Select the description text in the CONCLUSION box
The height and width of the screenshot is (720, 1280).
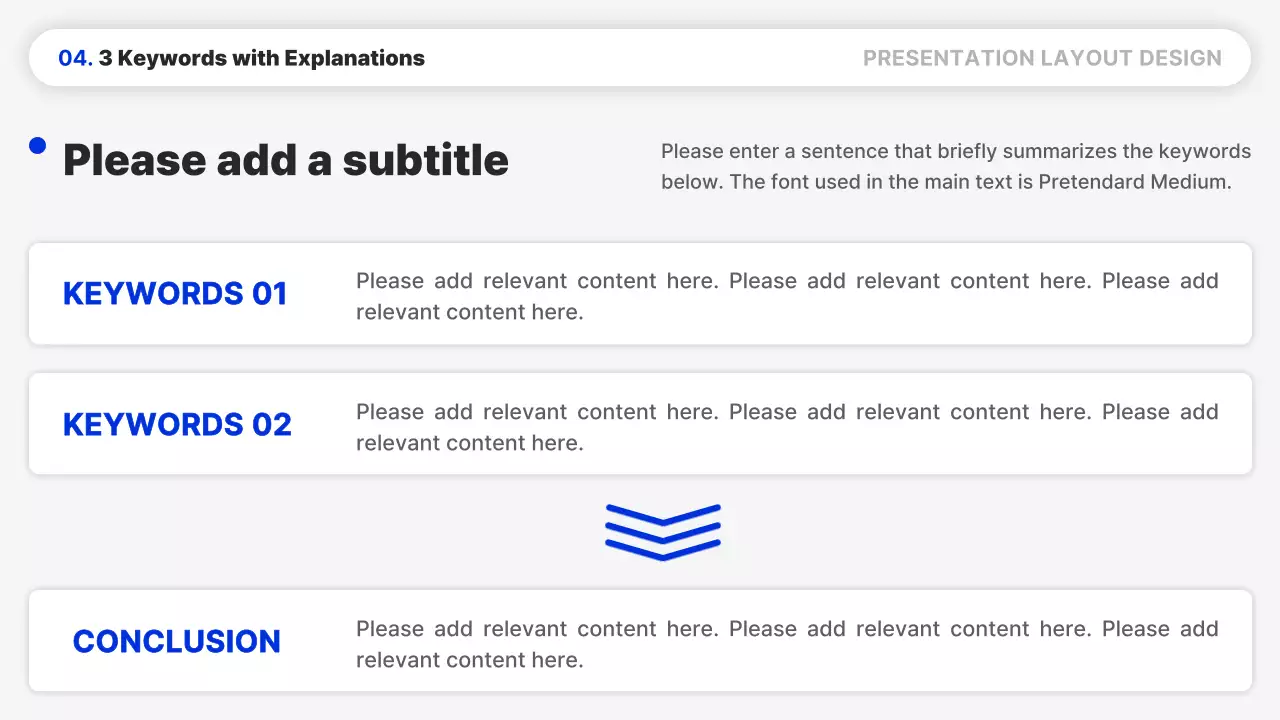[x=786, y=644]
